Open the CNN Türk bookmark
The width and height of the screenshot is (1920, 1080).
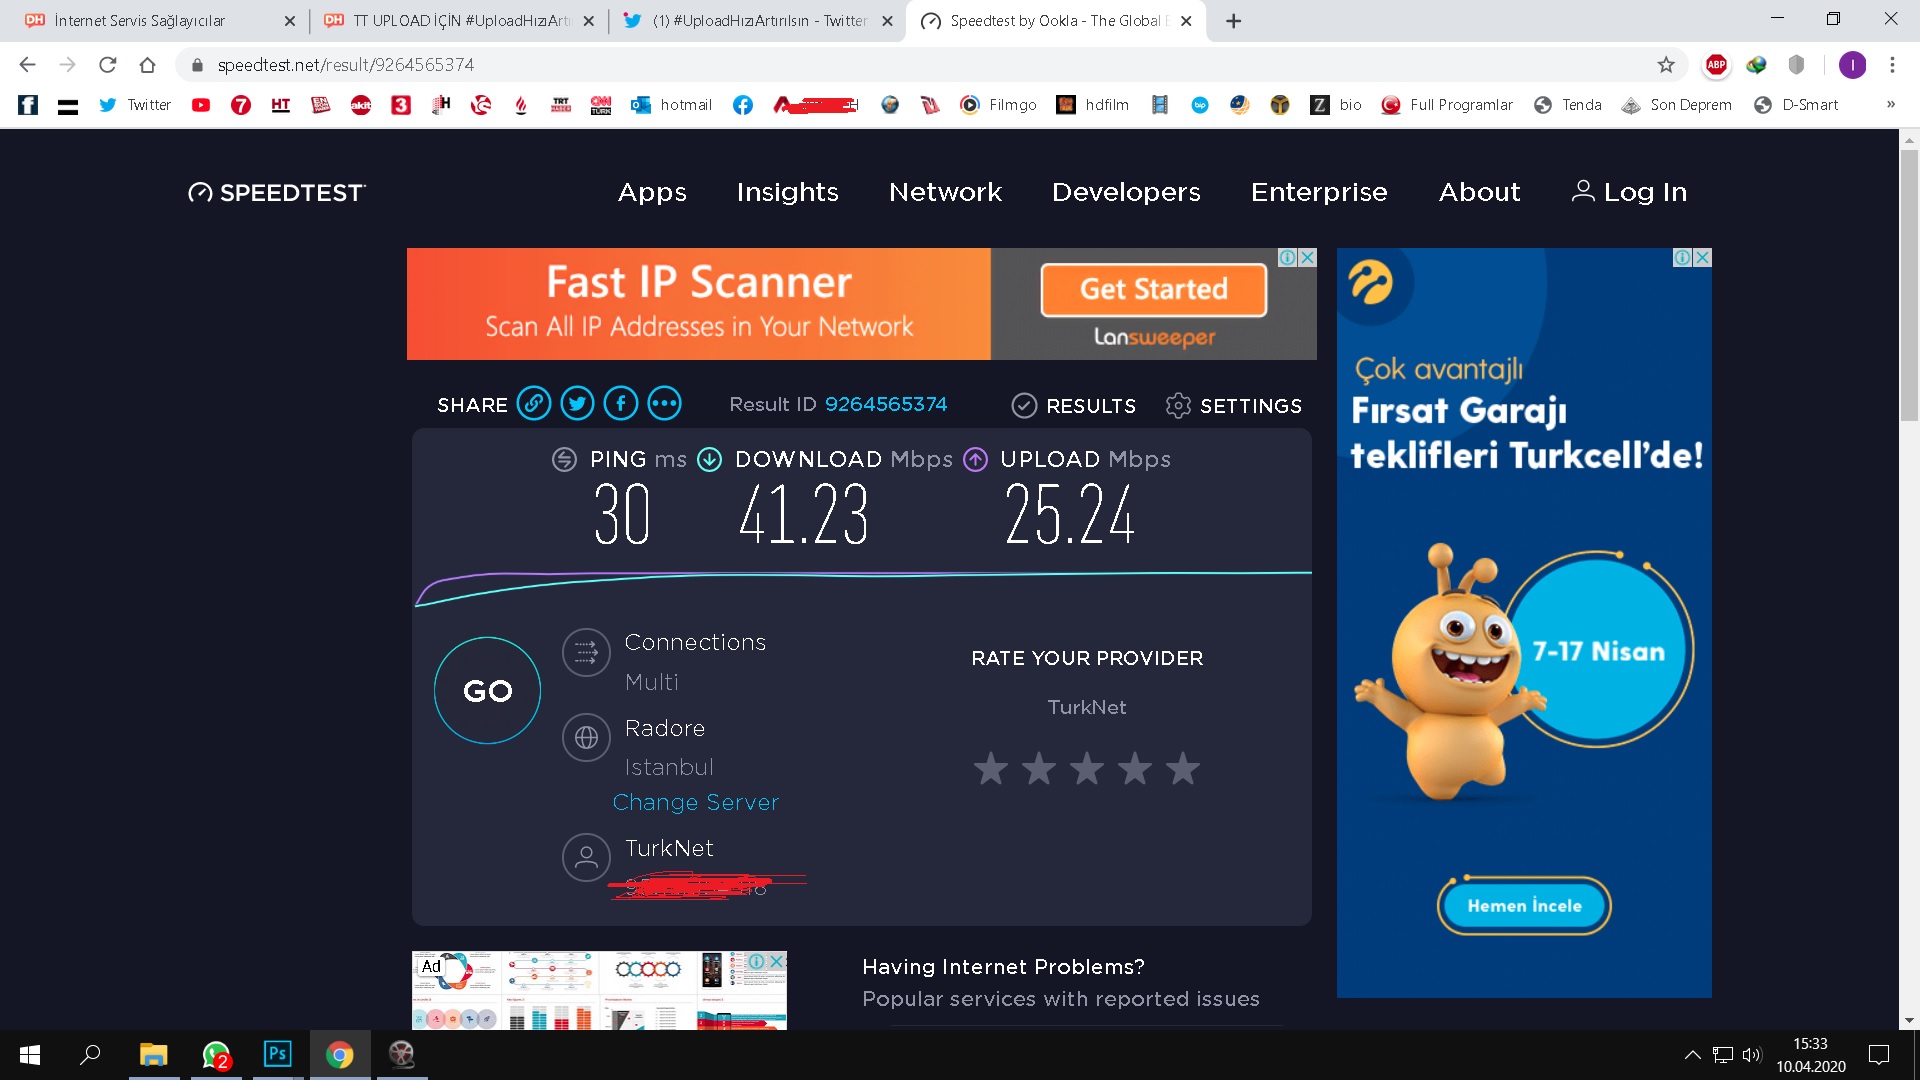[x=601, y=105]
